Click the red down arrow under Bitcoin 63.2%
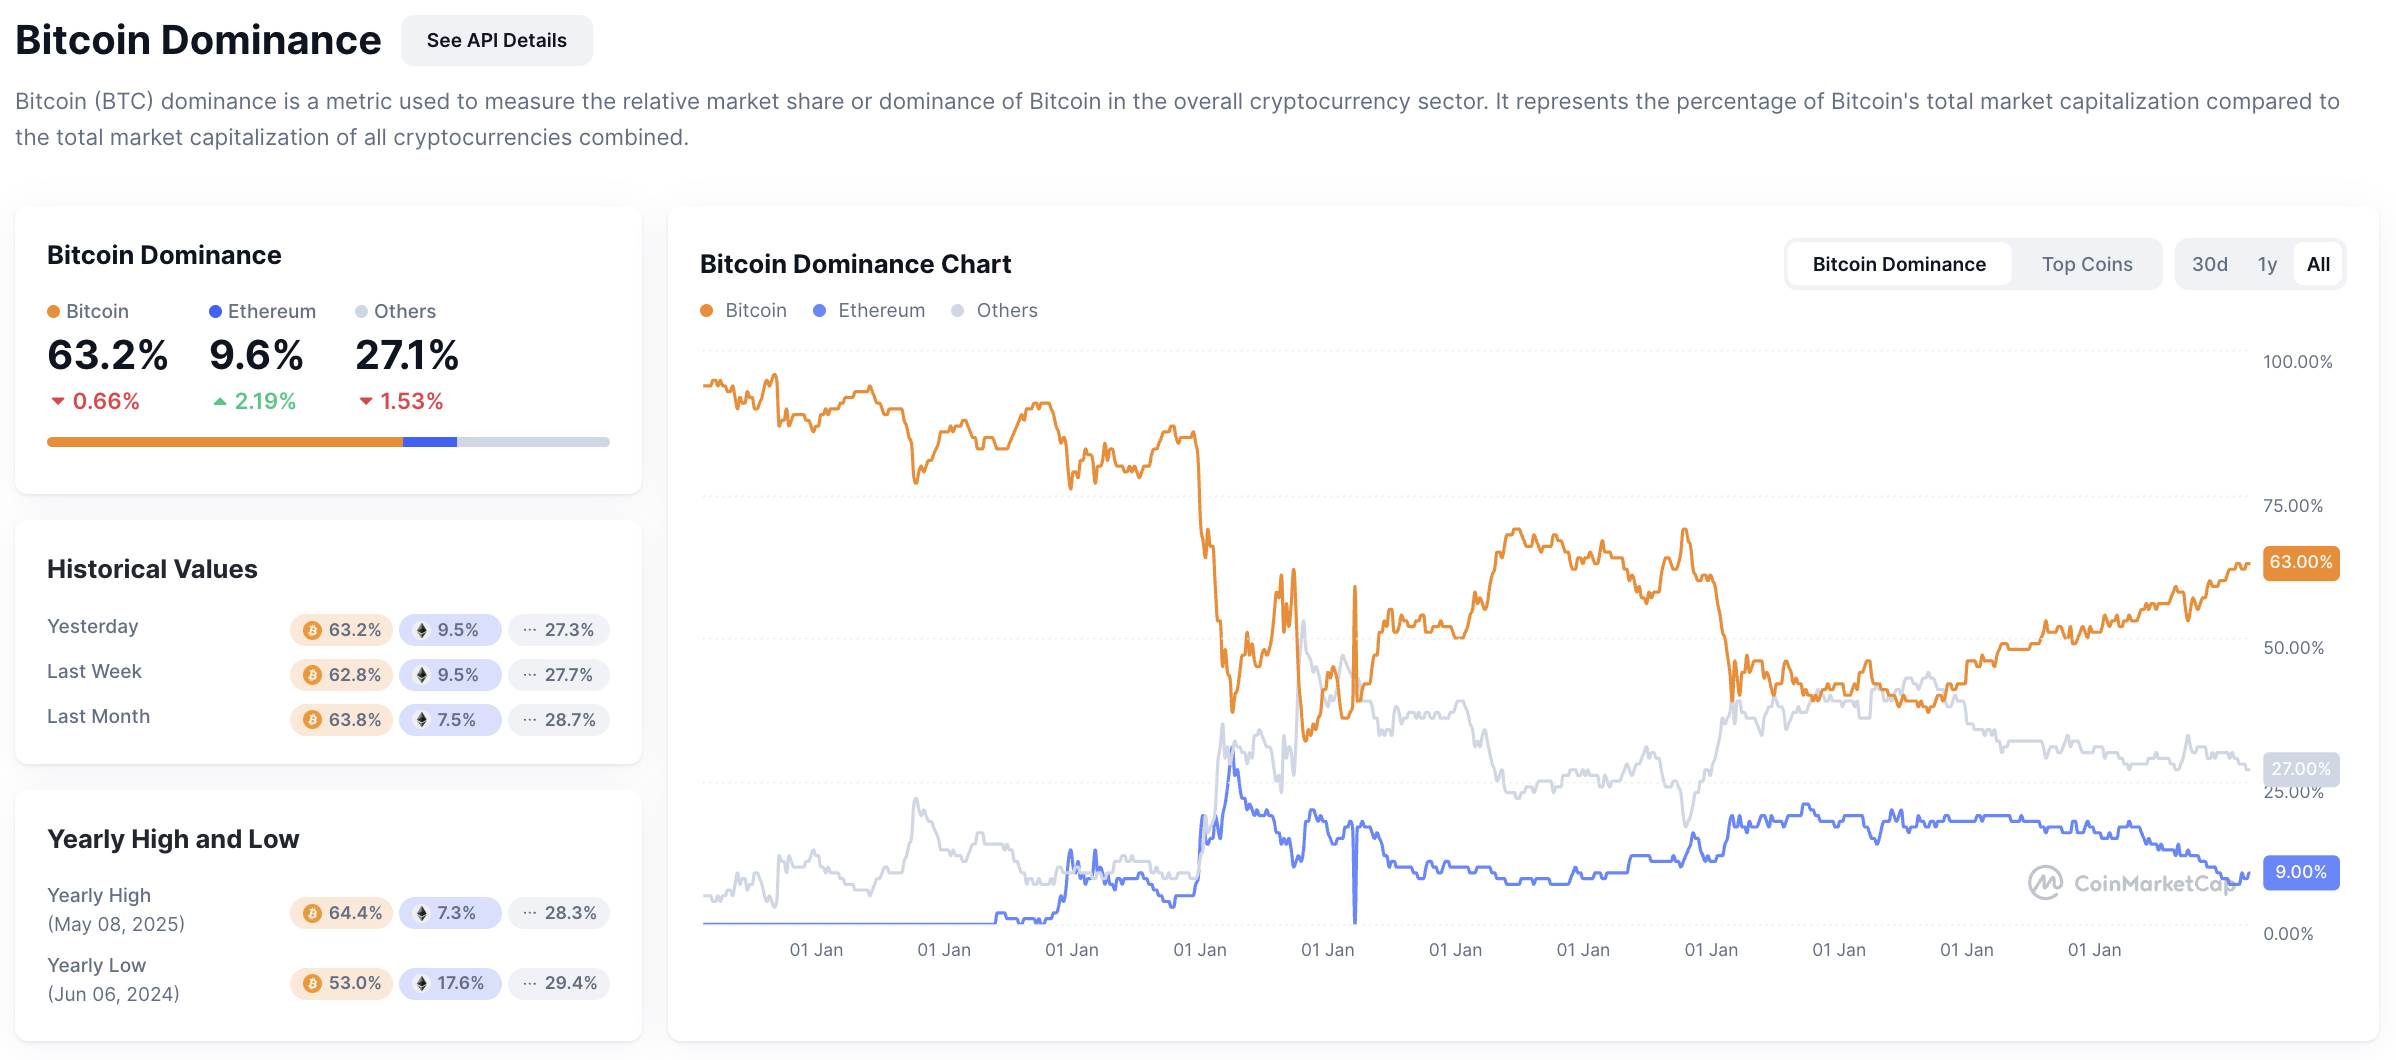This screenshot has width=2396, height=1060. [58, 401]
